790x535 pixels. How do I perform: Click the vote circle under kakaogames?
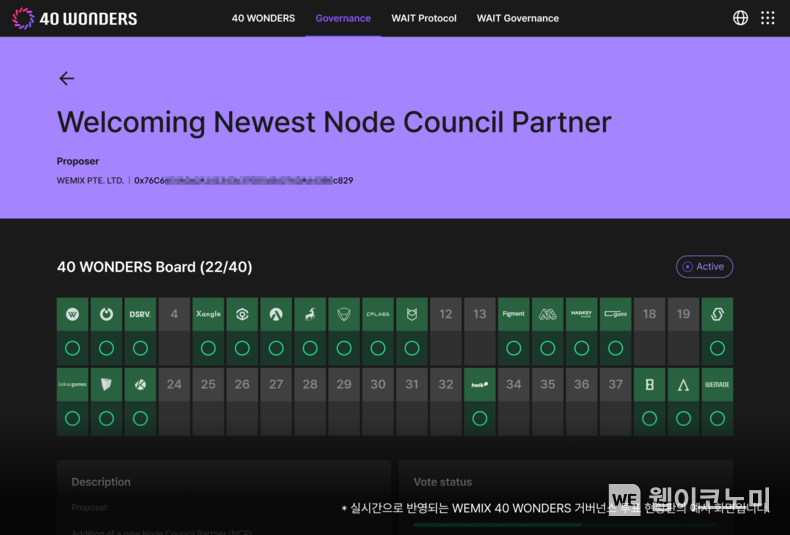point(73,418)
